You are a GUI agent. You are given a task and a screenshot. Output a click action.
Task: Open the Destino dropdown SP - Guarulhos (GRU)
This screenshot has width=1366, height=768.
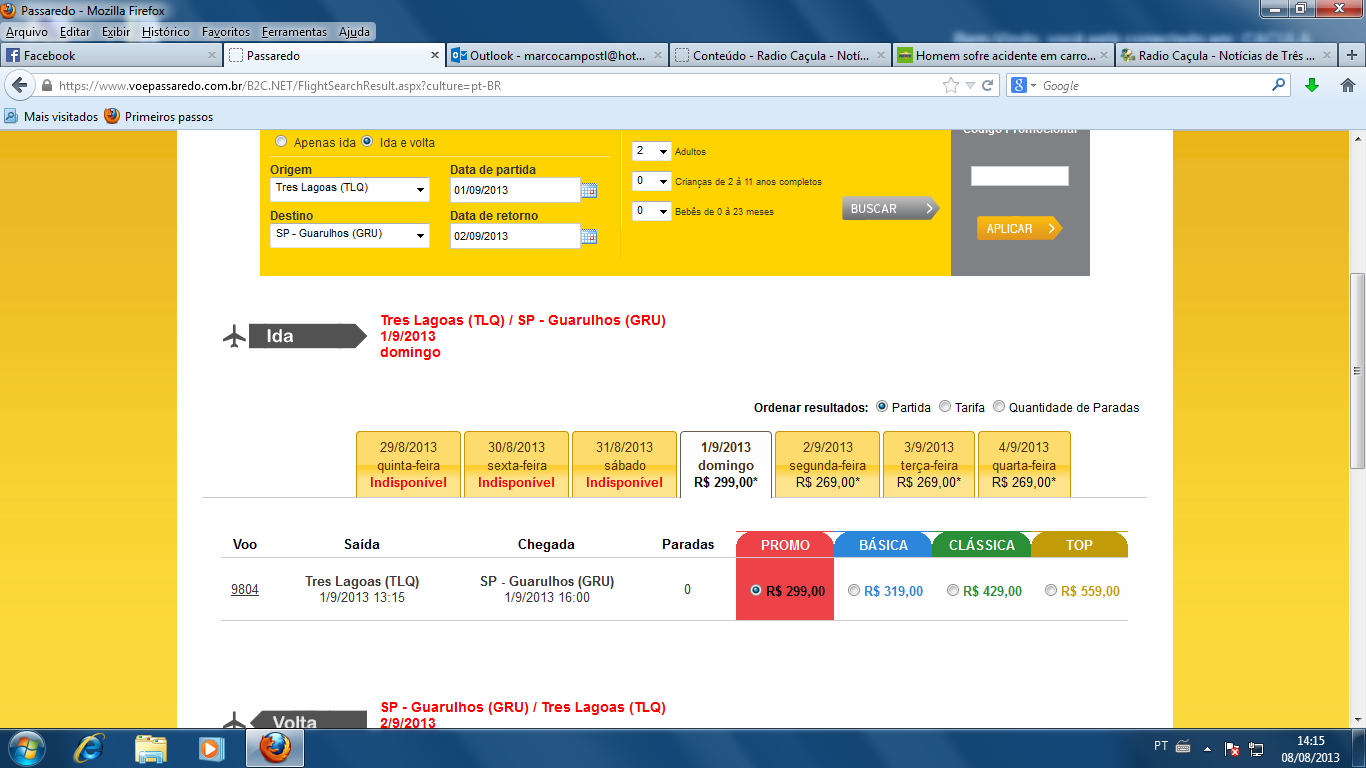[350, 235]
